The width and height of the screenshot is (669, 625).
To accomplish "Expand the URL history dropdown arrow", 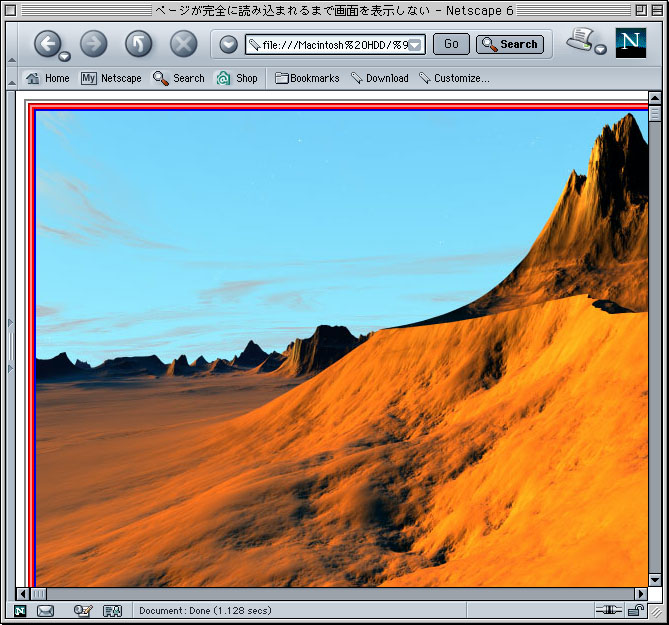I will pos(416,45).
